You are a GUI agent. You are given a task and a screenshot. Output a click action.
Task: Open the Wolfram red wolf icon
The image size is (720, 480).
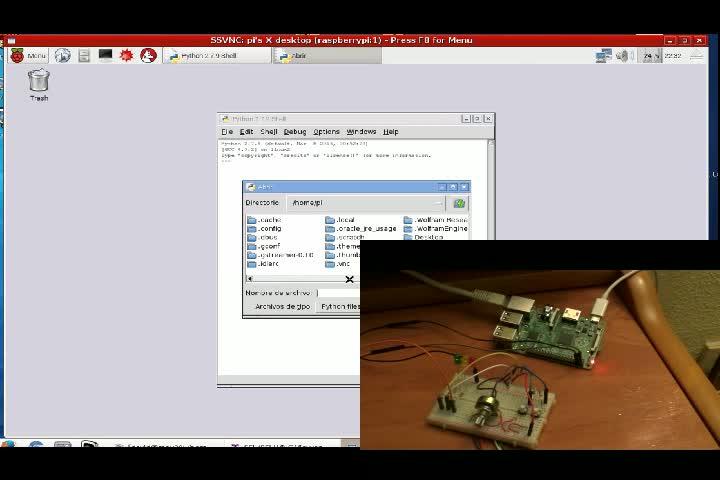pyautogui.click(x=148, y=56)
